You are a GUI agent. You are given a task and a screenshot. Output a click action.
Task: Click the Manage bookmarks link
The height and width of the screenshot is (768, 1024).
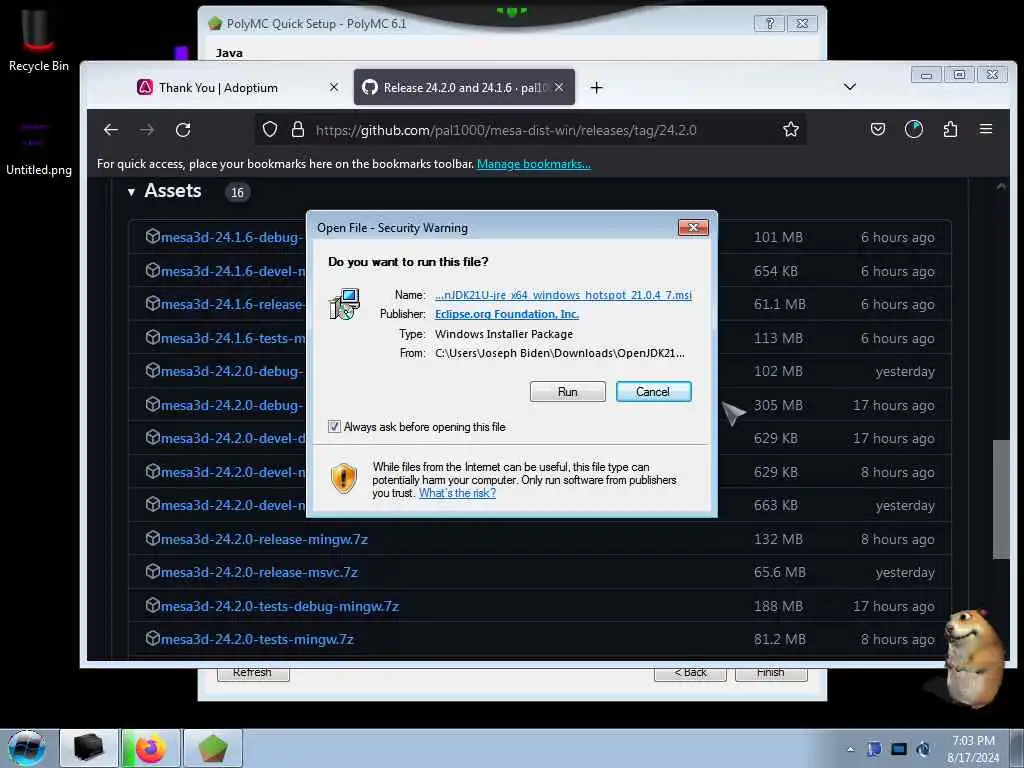point(534,164)
